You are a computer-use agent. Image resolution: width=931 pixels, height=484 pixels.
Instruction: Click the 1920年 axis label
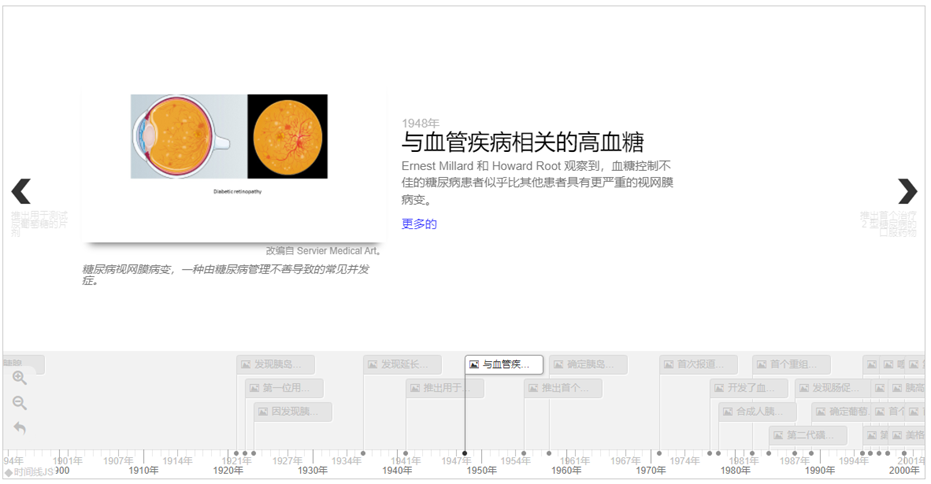click(228, 470)
